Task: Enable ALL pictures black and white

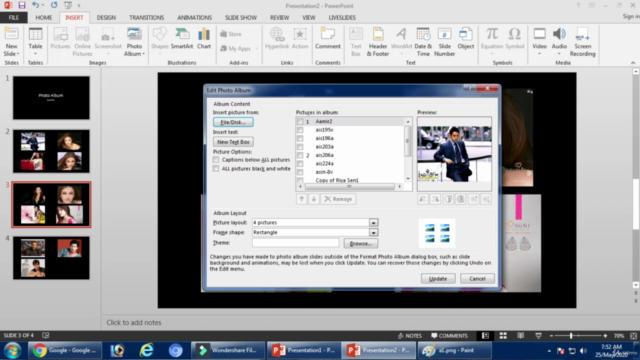Action: [216, 169]
